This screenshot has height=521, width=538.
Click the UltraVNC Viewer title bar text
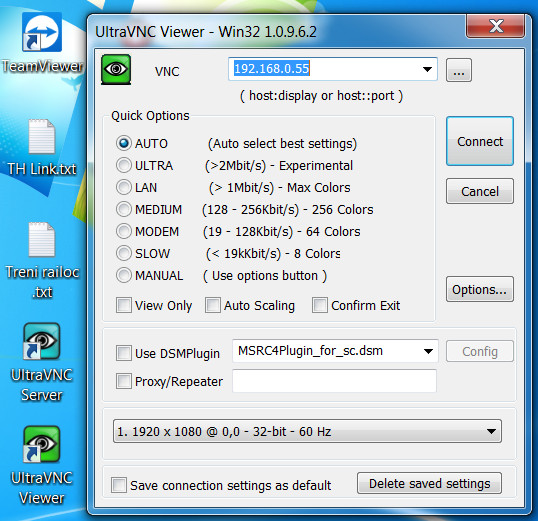point(206,32)
